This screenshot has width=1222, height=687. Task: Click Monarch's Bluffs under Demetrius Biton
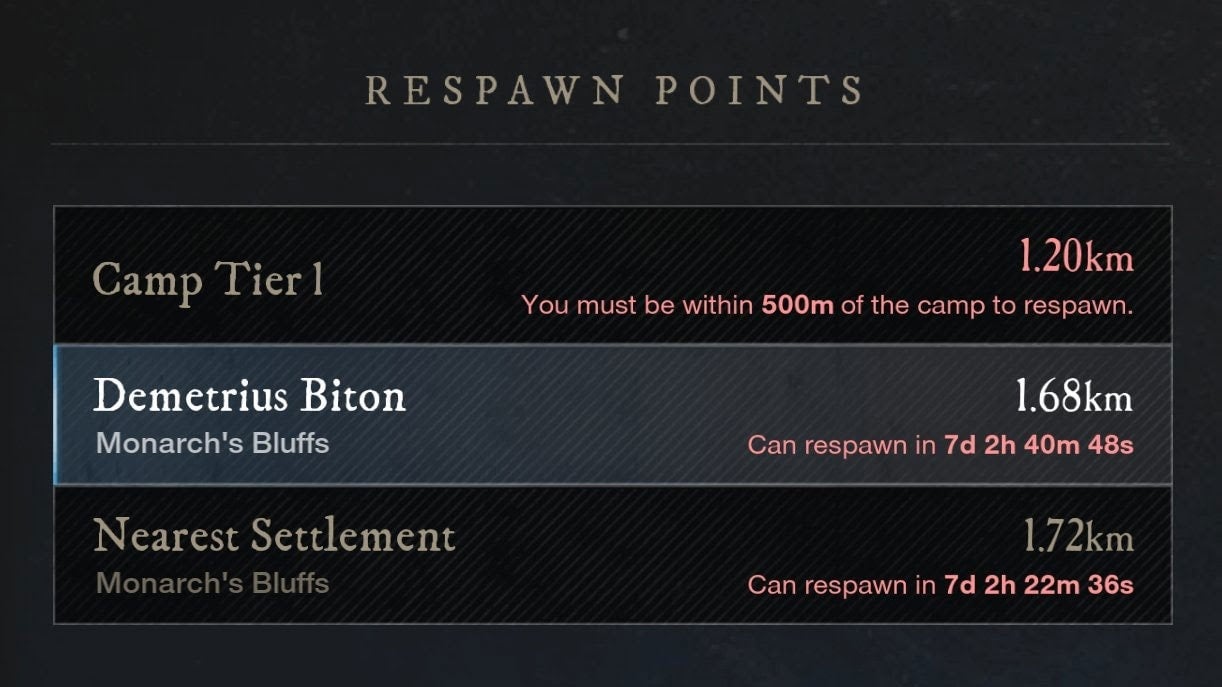212,443
